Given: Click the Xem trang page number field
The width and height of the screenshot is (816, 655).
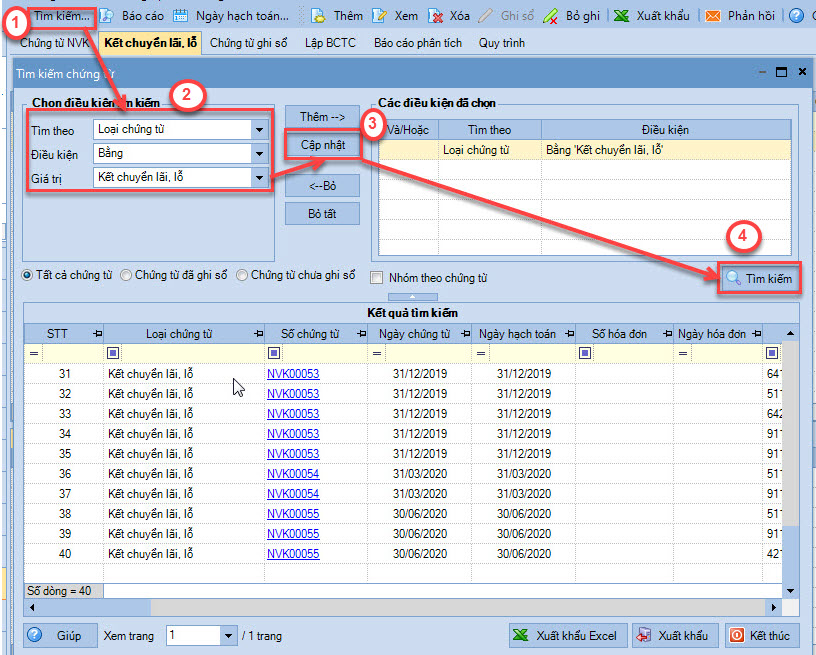Looking at the screenshot, I should click(x=193, y=635).
